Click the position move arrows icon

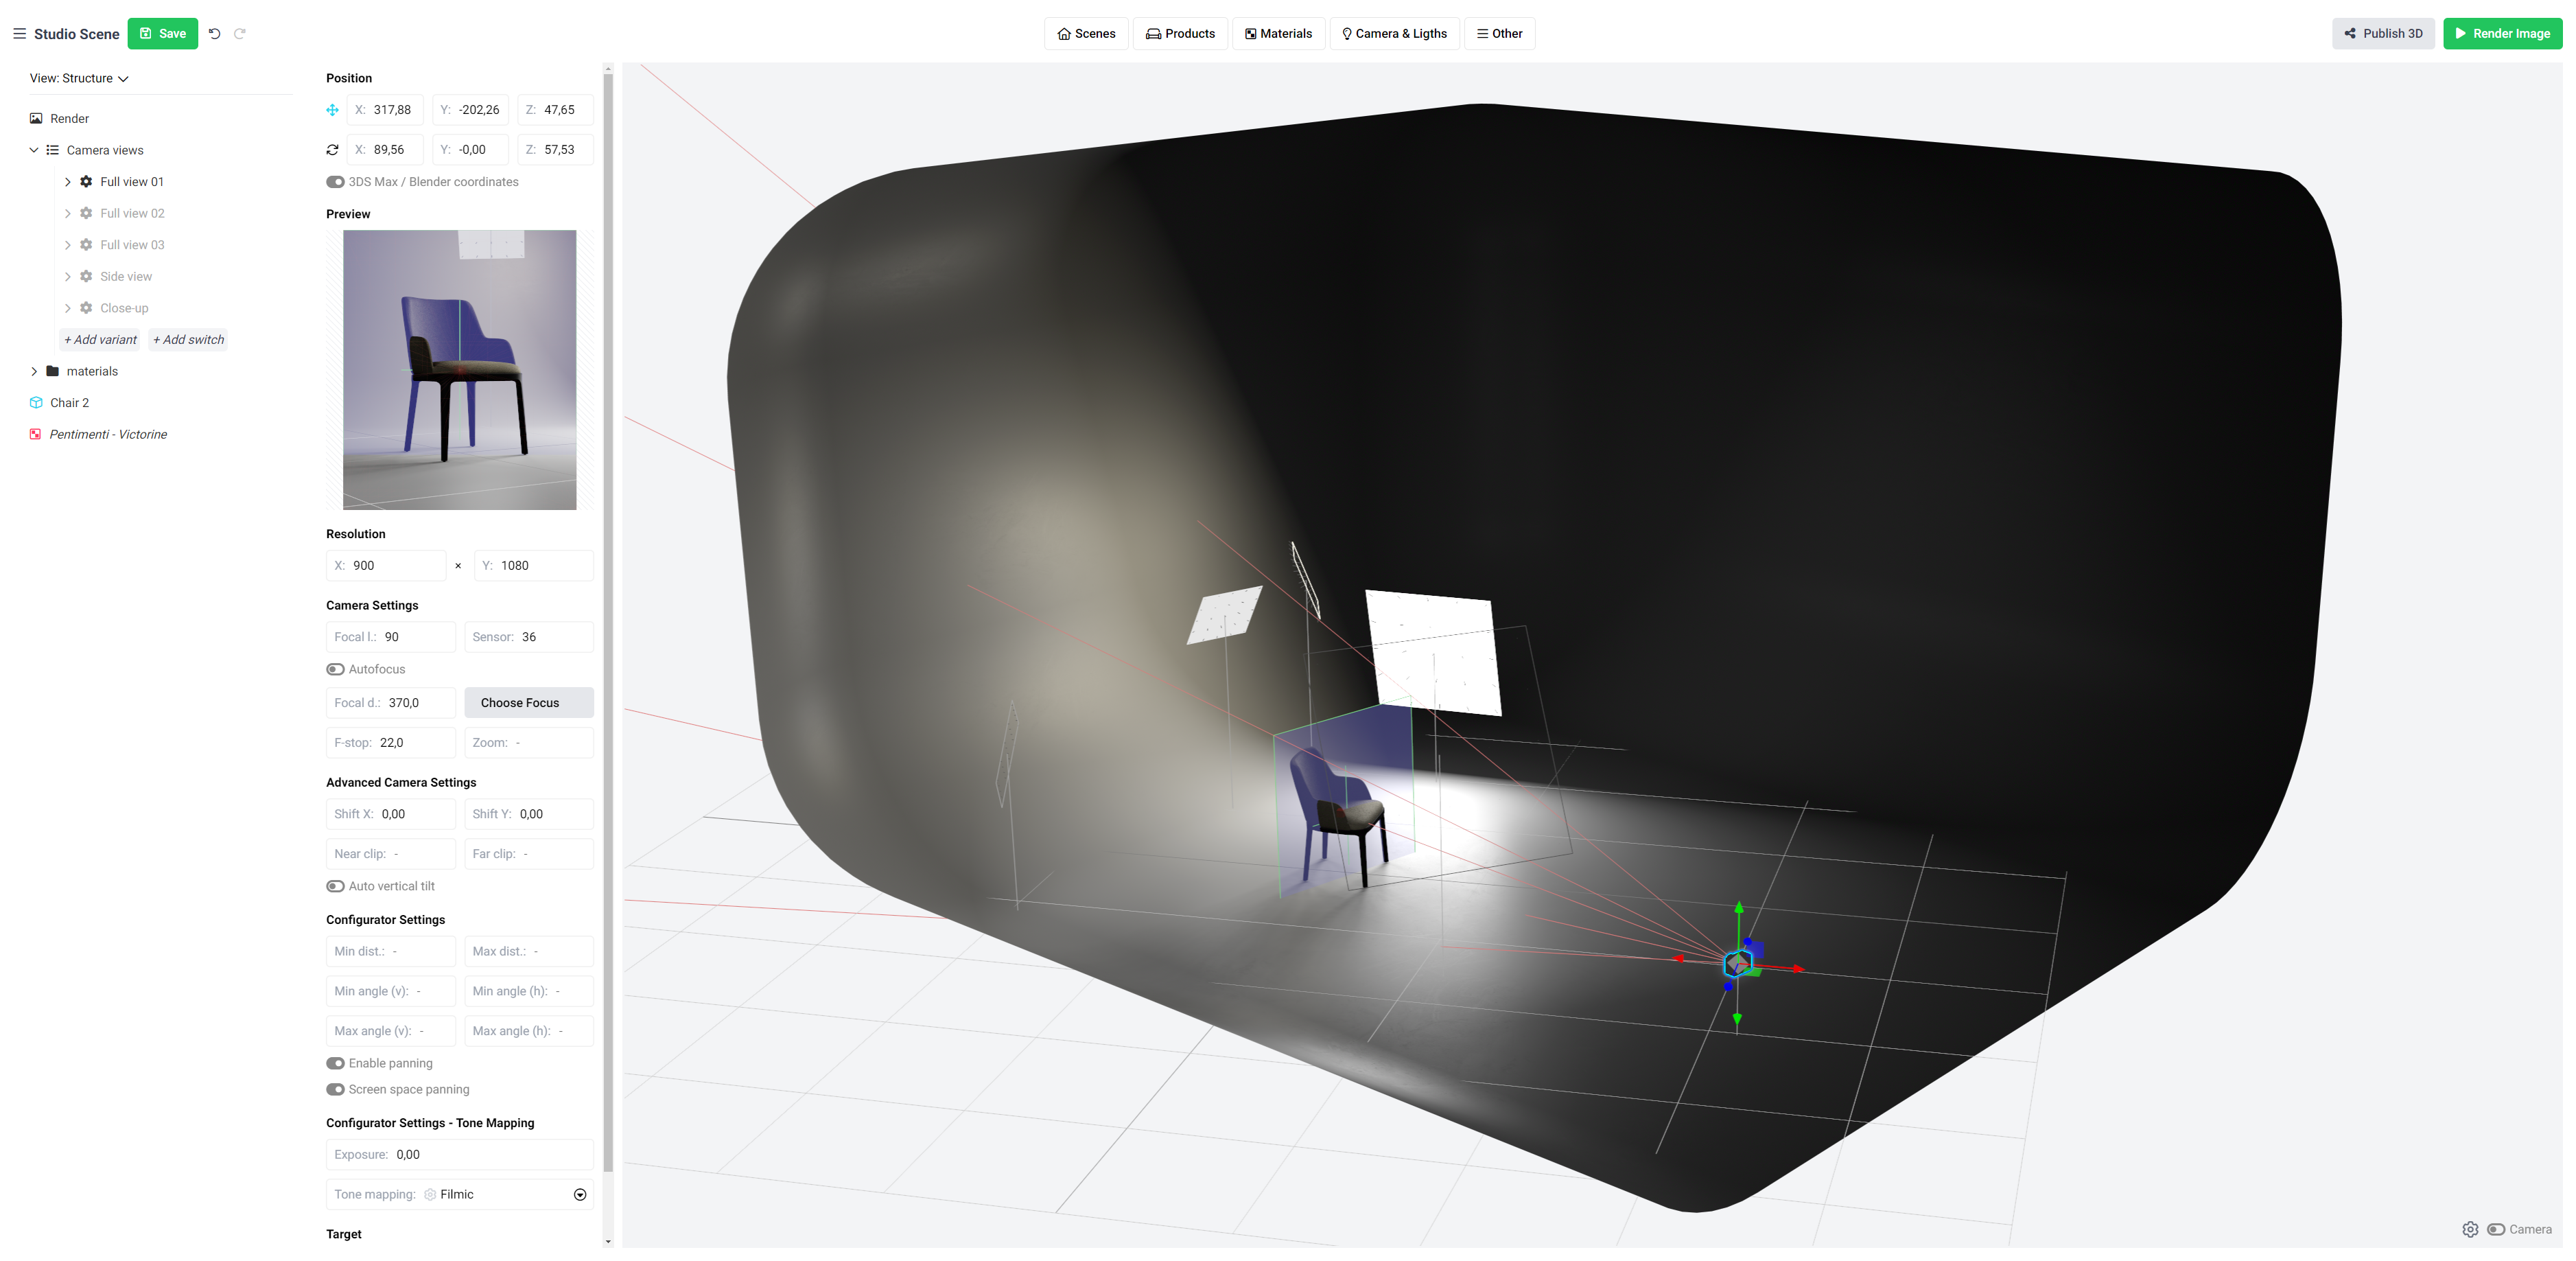(x=332, y=110)
